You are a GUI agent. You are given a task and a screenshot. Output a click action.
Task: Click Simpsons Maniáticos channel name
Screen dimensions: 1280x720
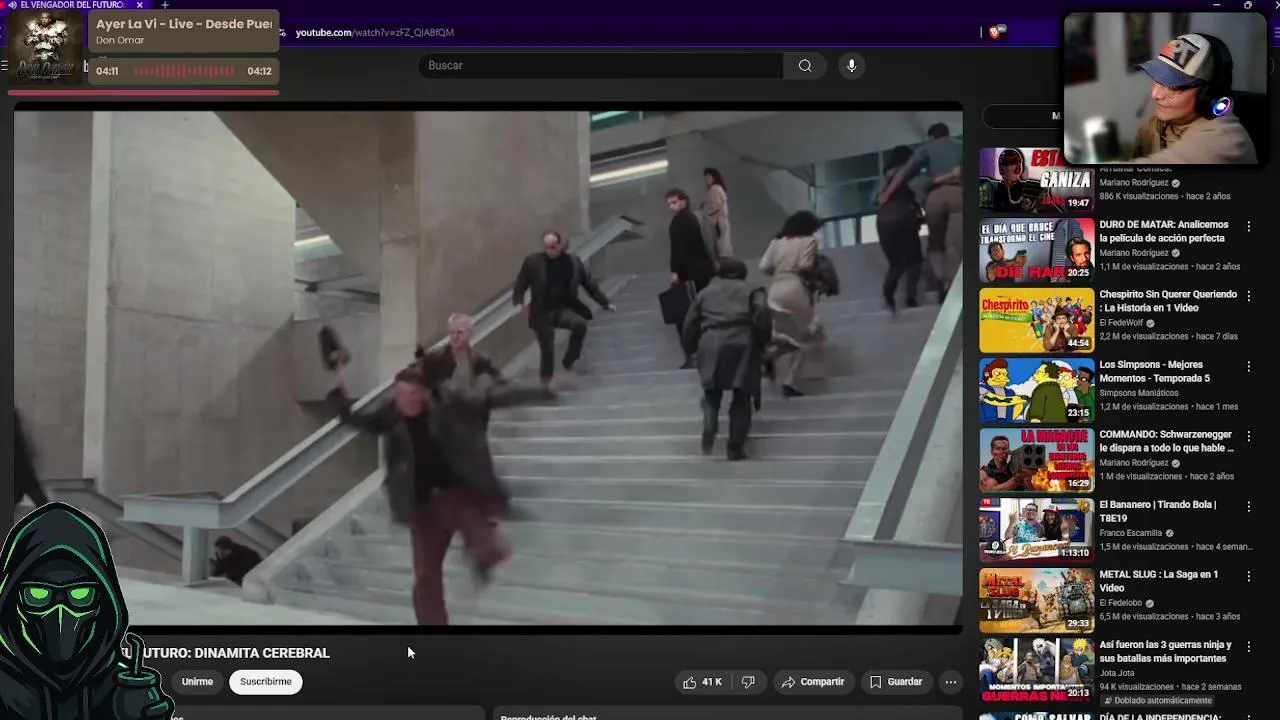[x=1138, y=393]
